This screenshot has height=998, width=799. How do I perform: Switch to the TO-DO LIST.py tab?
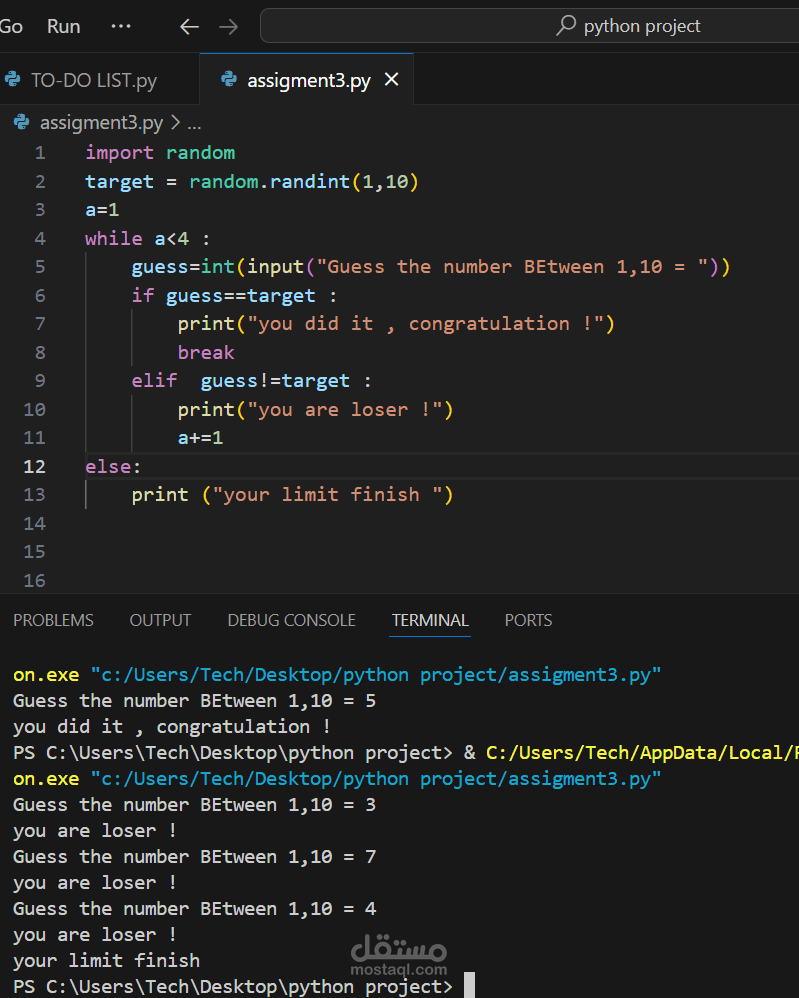tap(94, 80)
